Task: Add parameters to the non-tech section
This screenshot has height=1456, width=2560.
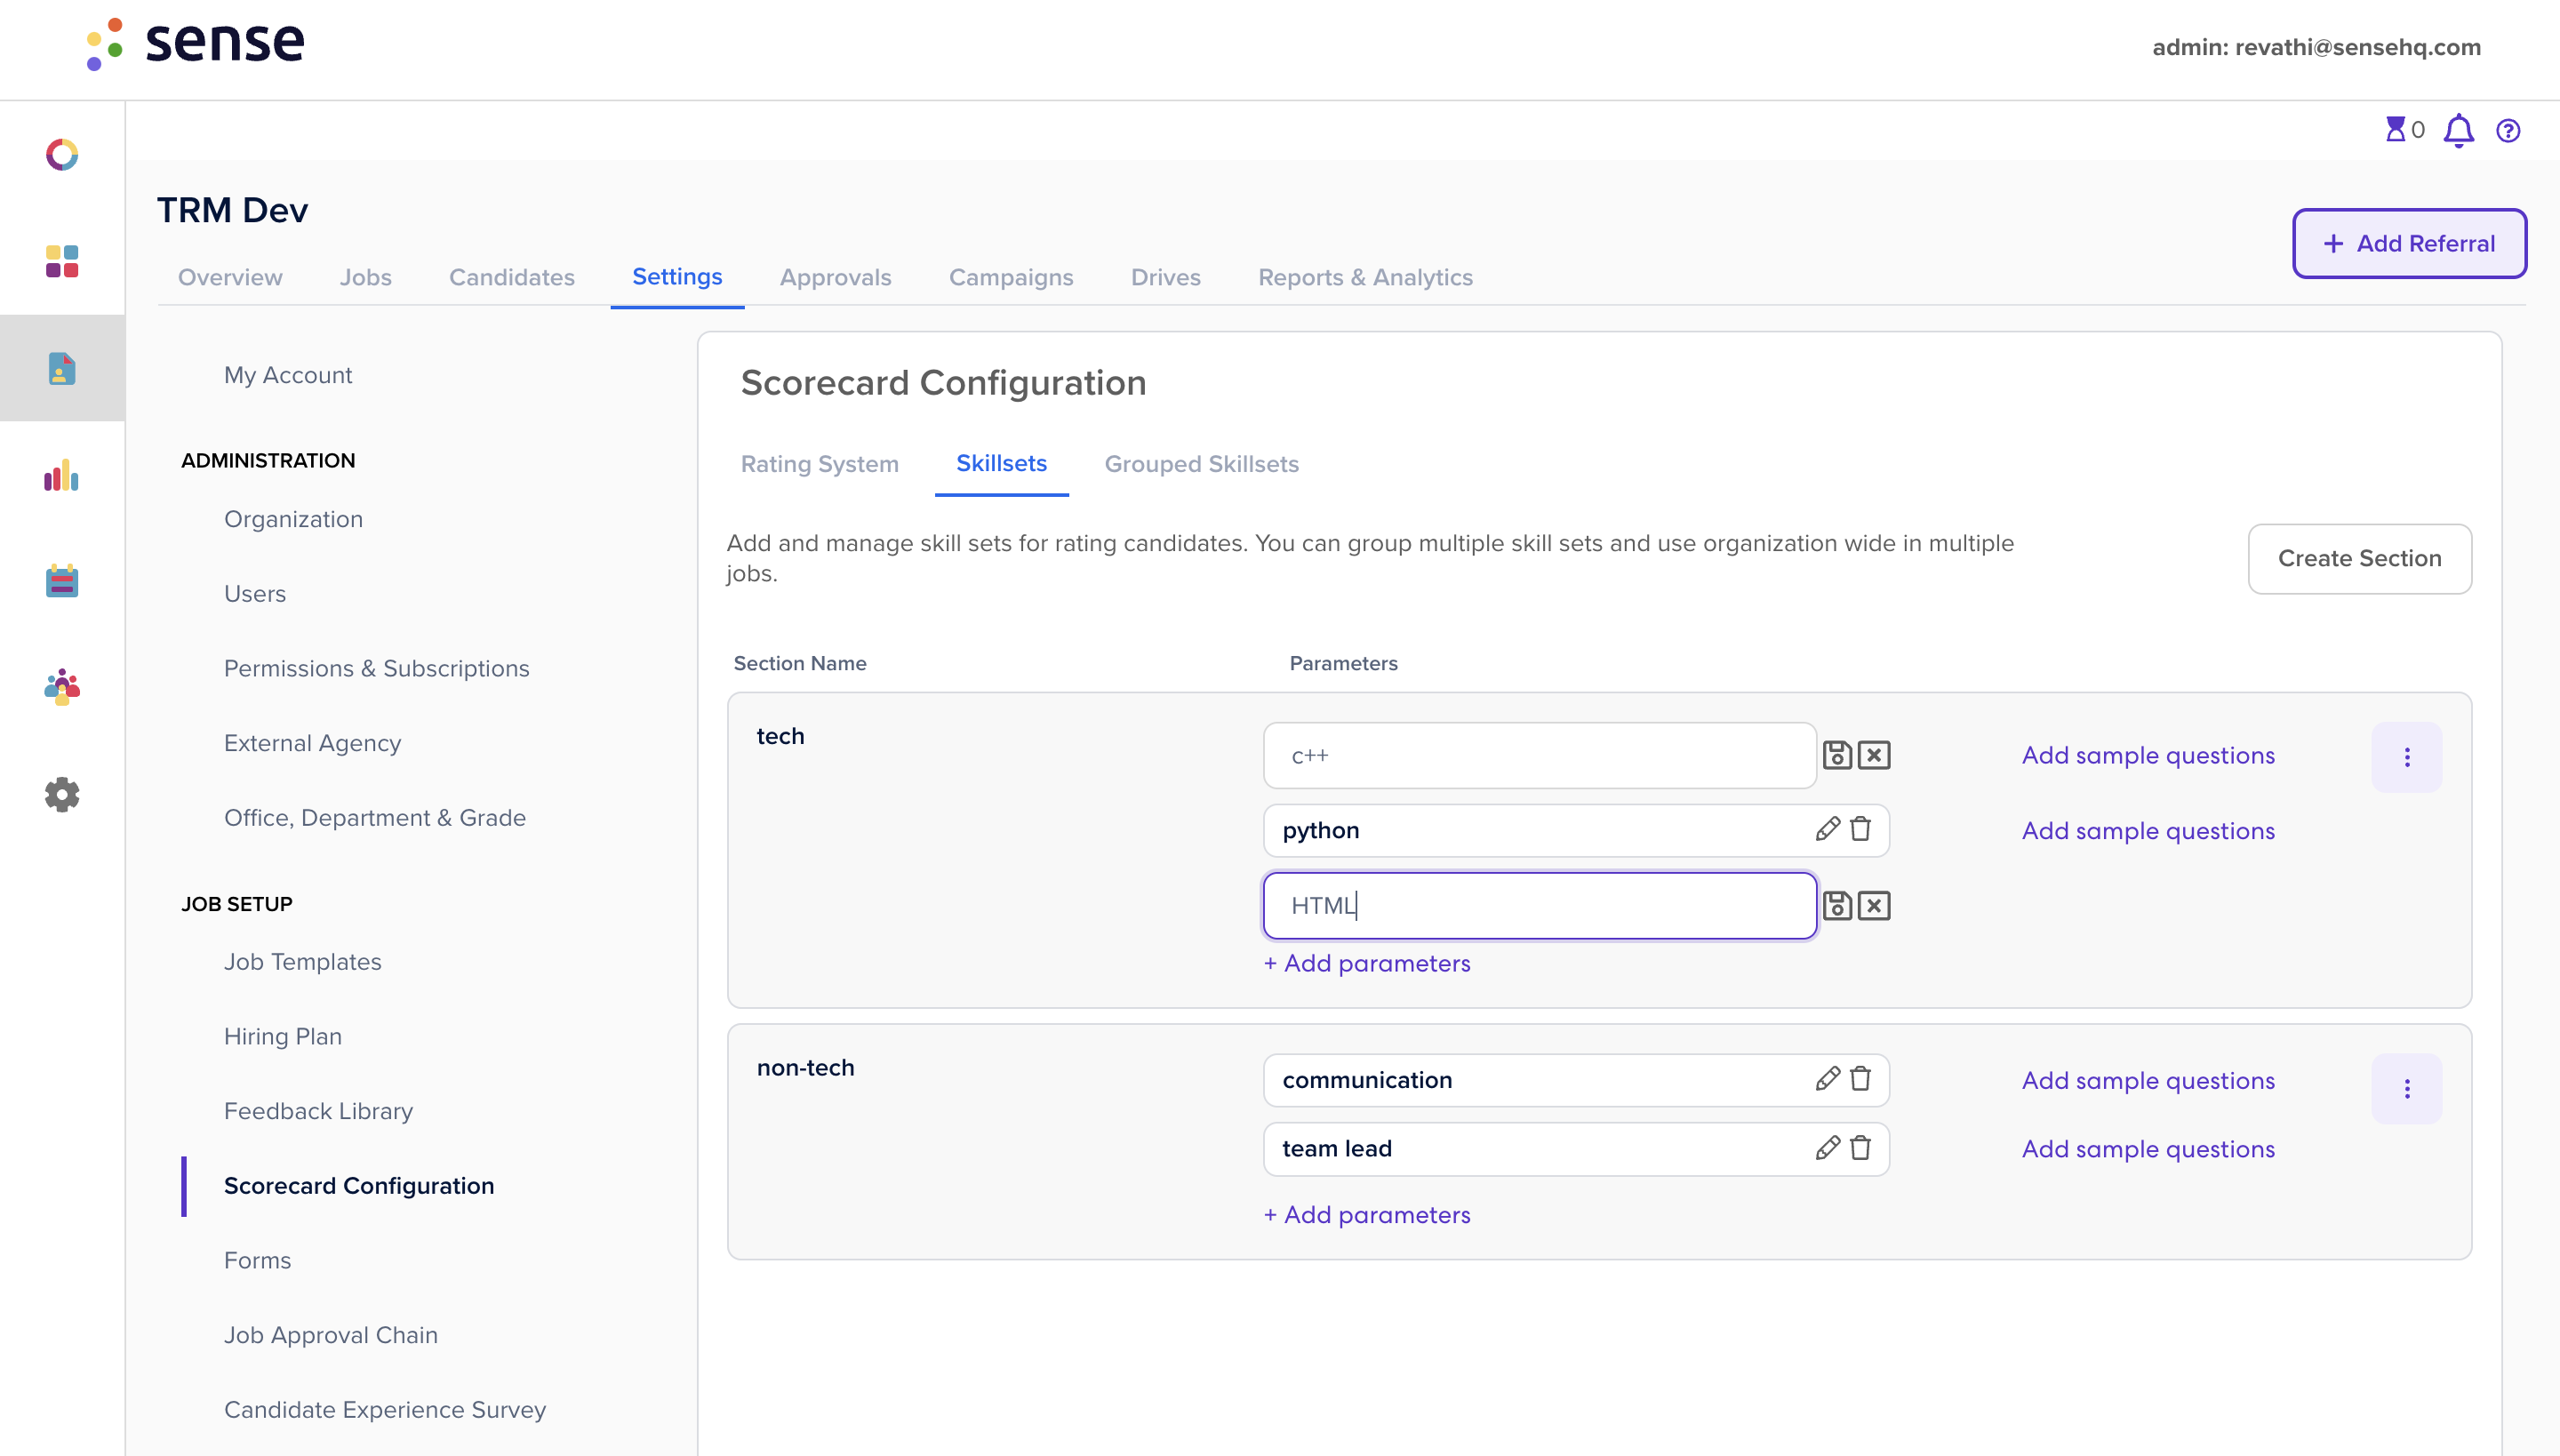Action: (x=1367, y=1214)
